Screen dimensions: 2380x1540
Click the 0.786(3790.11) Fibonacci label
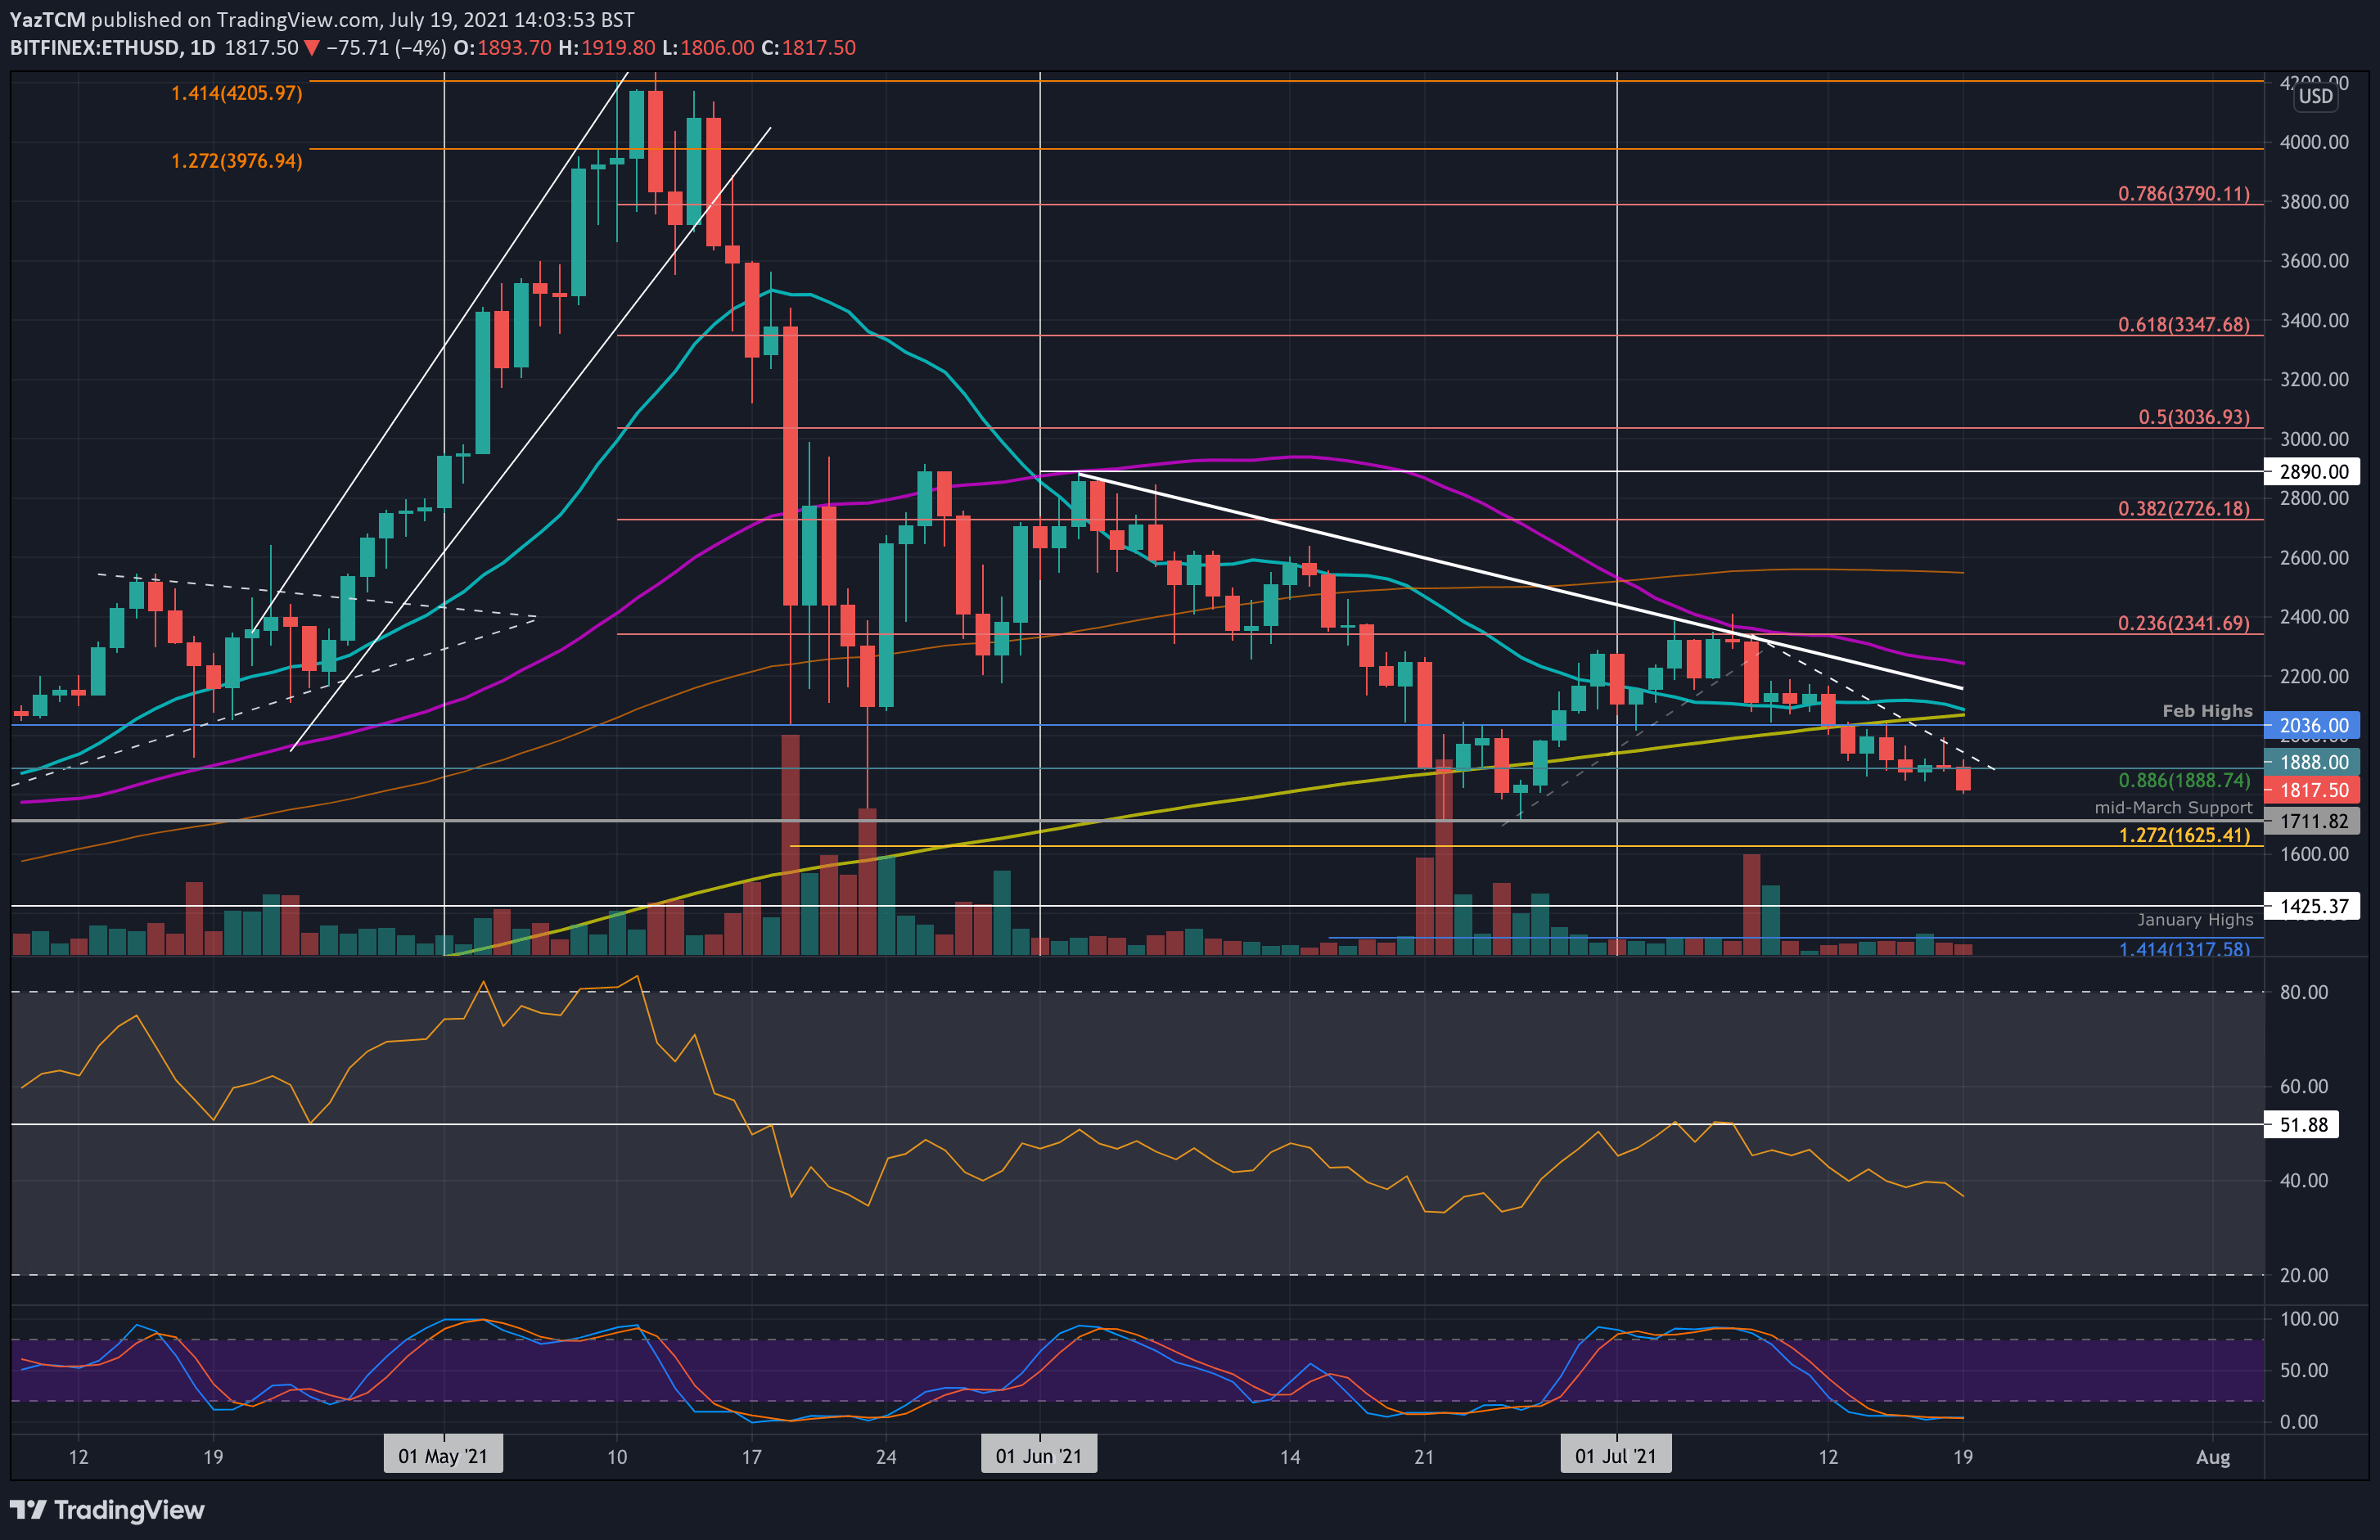tap(2184, 194)
